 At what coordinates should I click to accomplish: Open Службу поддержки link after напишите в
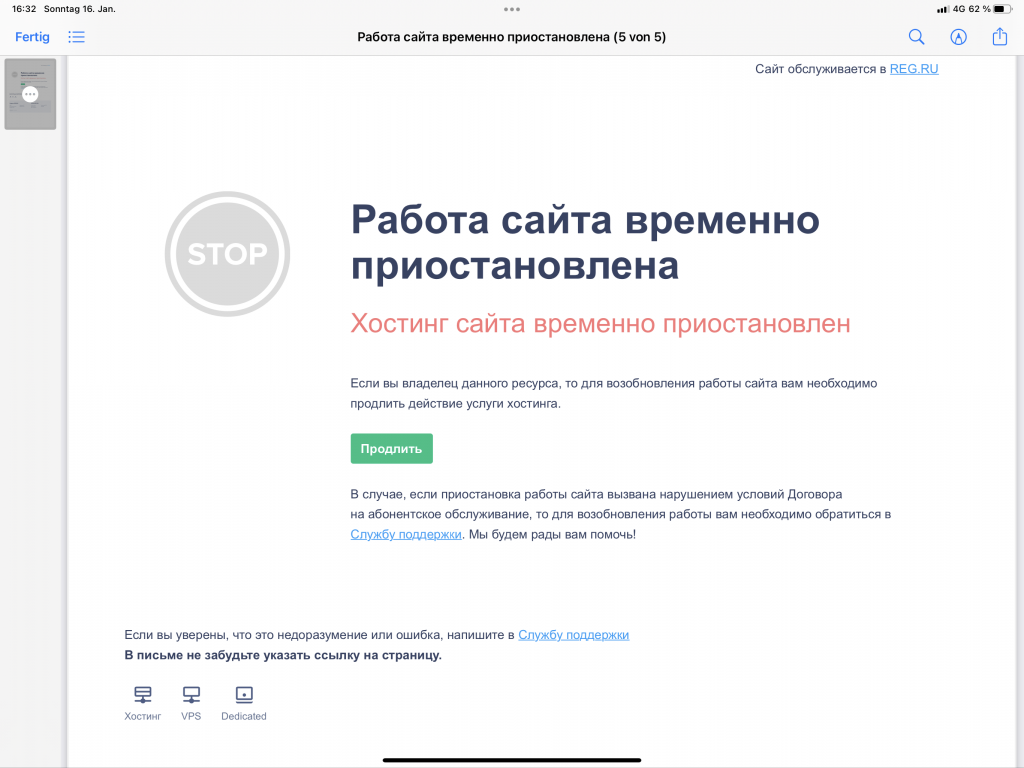(573, 635)
